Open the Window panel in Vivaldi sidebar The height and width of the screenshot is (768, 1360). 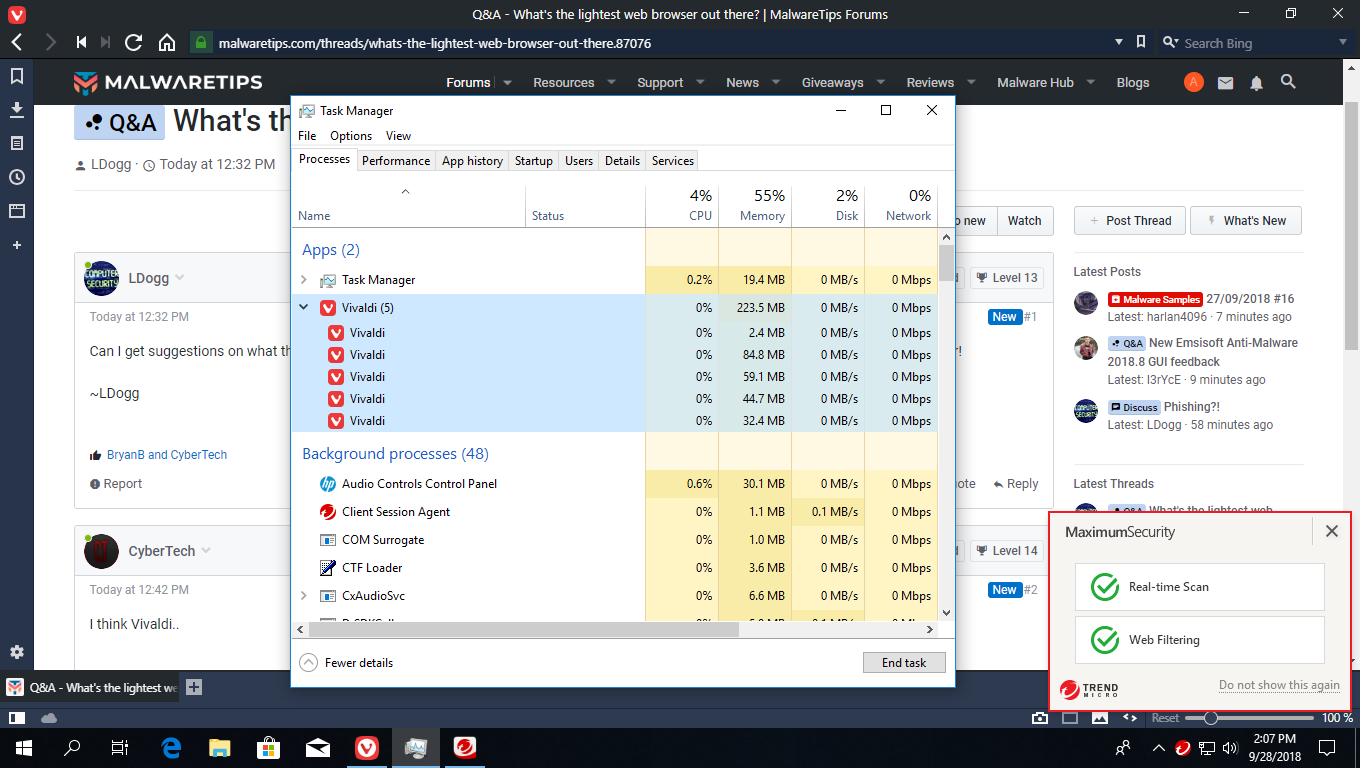17,211
